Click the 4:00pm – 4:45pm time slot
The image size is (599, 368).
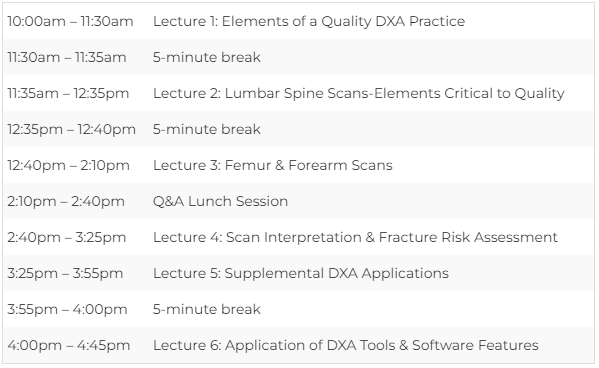click(69, 345)
